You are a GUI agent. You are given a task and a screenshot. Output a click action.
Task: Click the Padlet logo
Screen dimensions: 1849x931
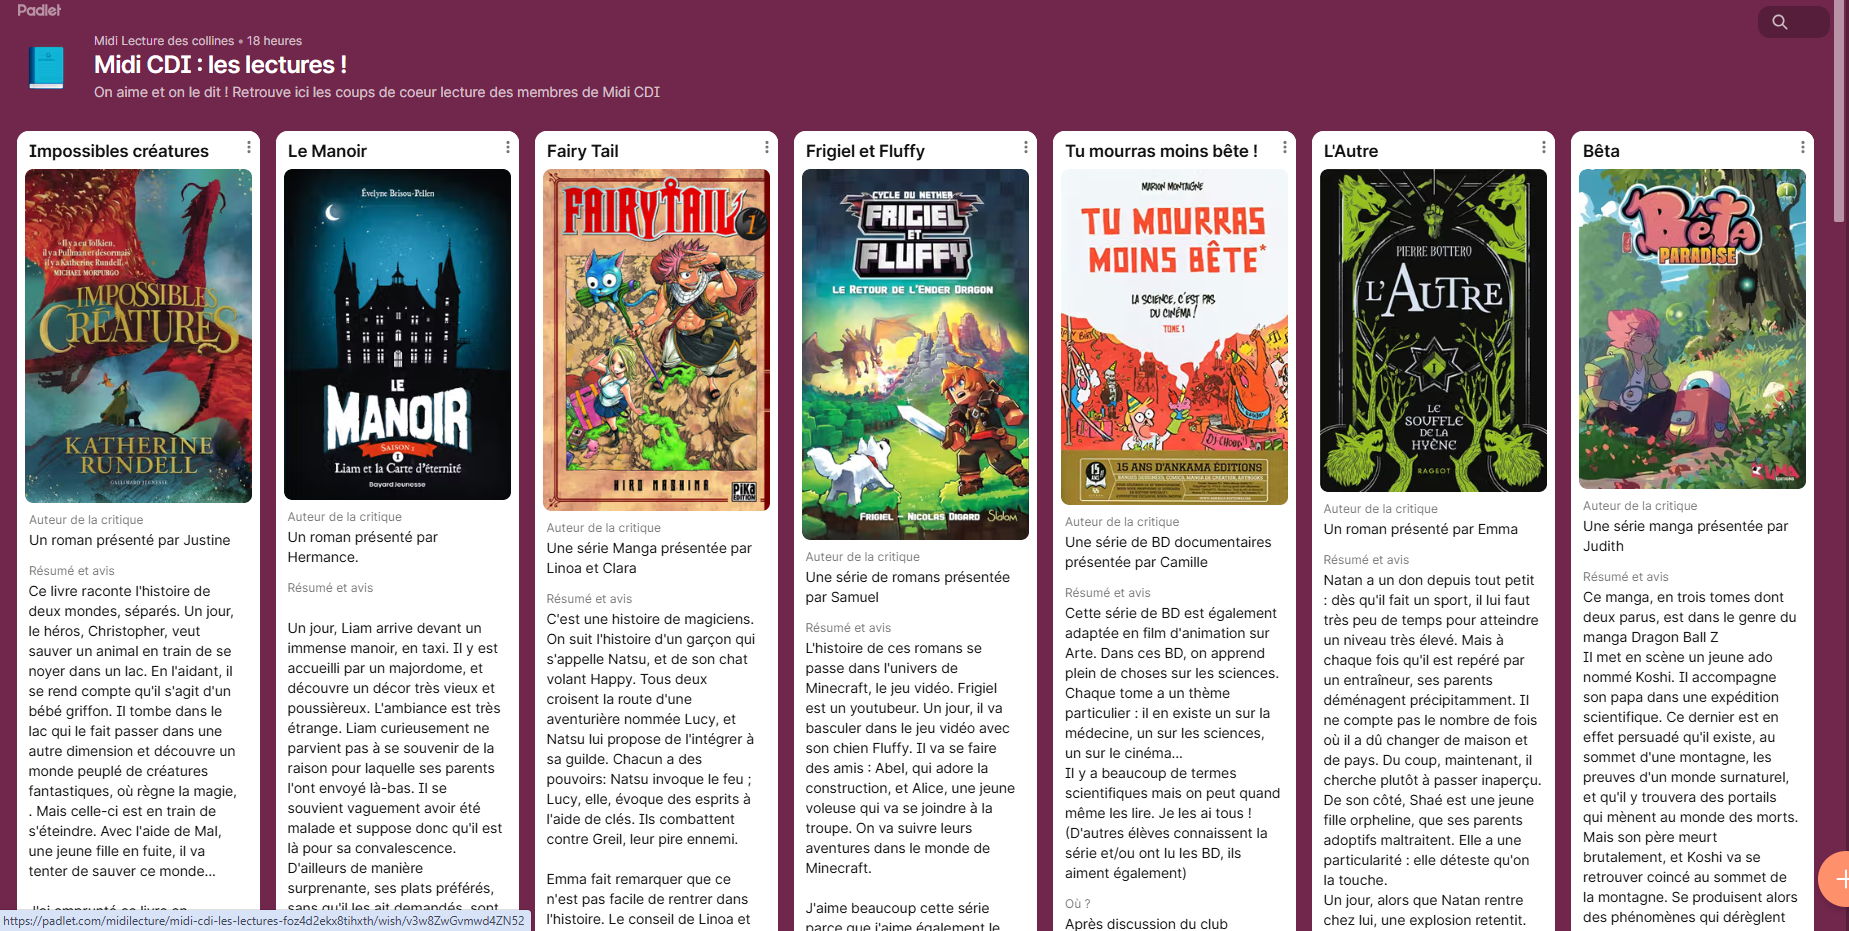(39, 10)
